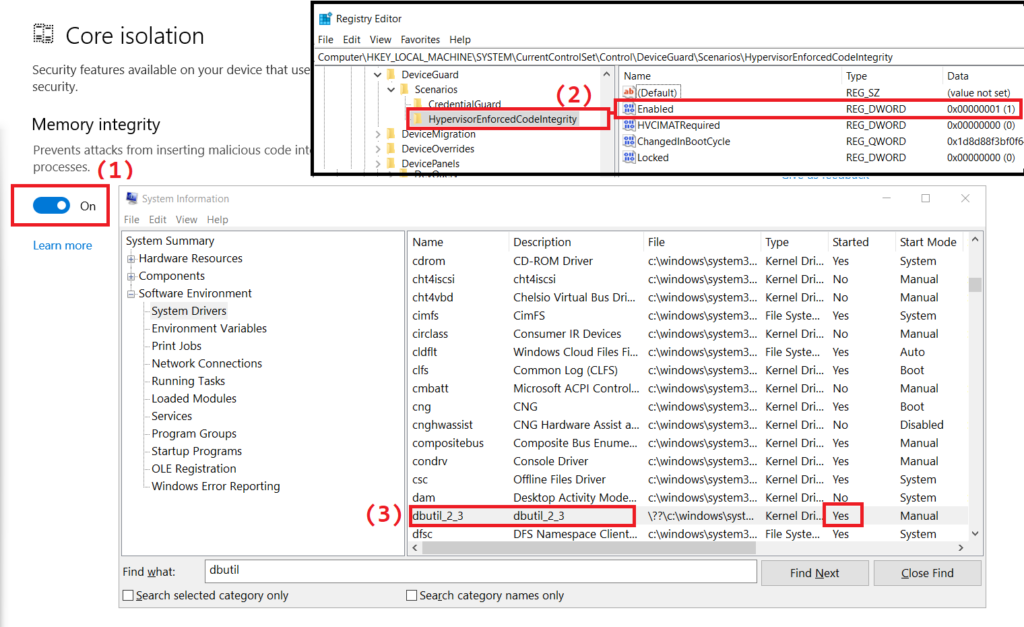Image resolution: width=1024 pixels, height=627 pixels.
Task: Open the Registry Editor Favorites menu
Action: (x=420, y=39)
